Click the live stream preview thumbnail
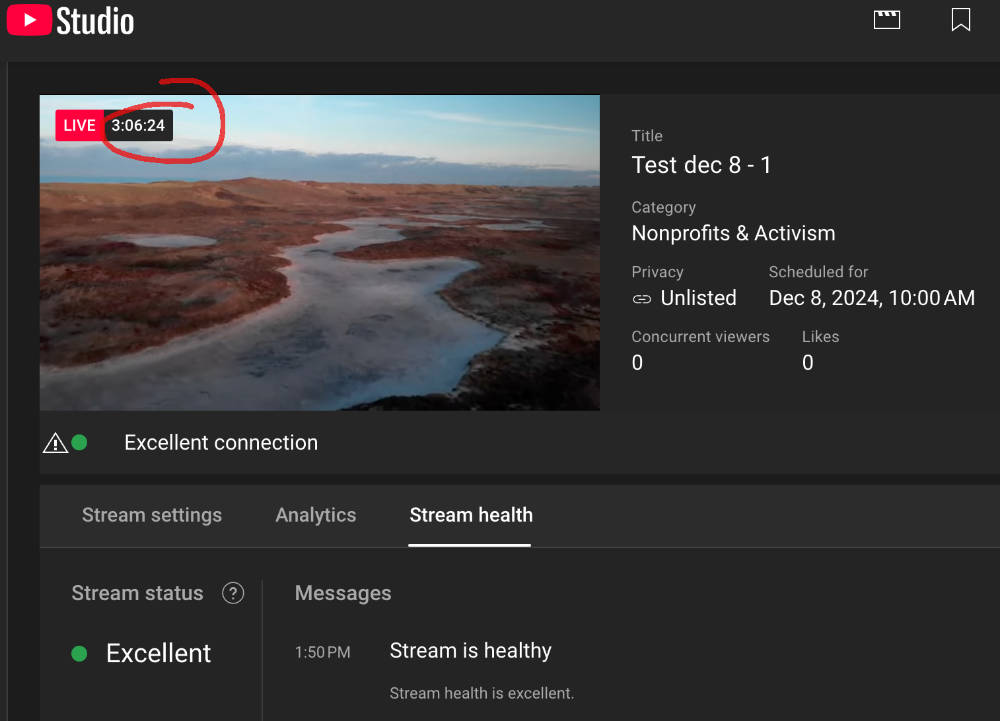 [320, 270]
